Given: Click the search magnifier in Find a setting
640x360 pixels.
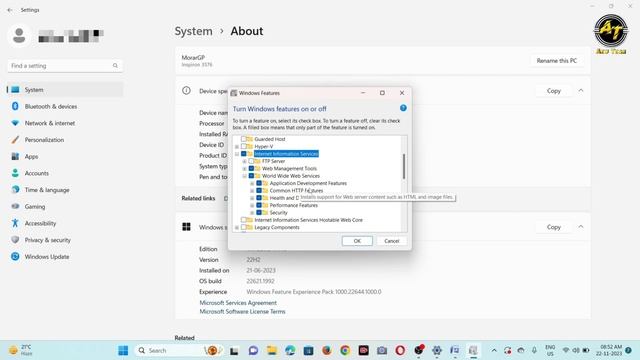Looking at the screenshot, I should coord(115,66).
